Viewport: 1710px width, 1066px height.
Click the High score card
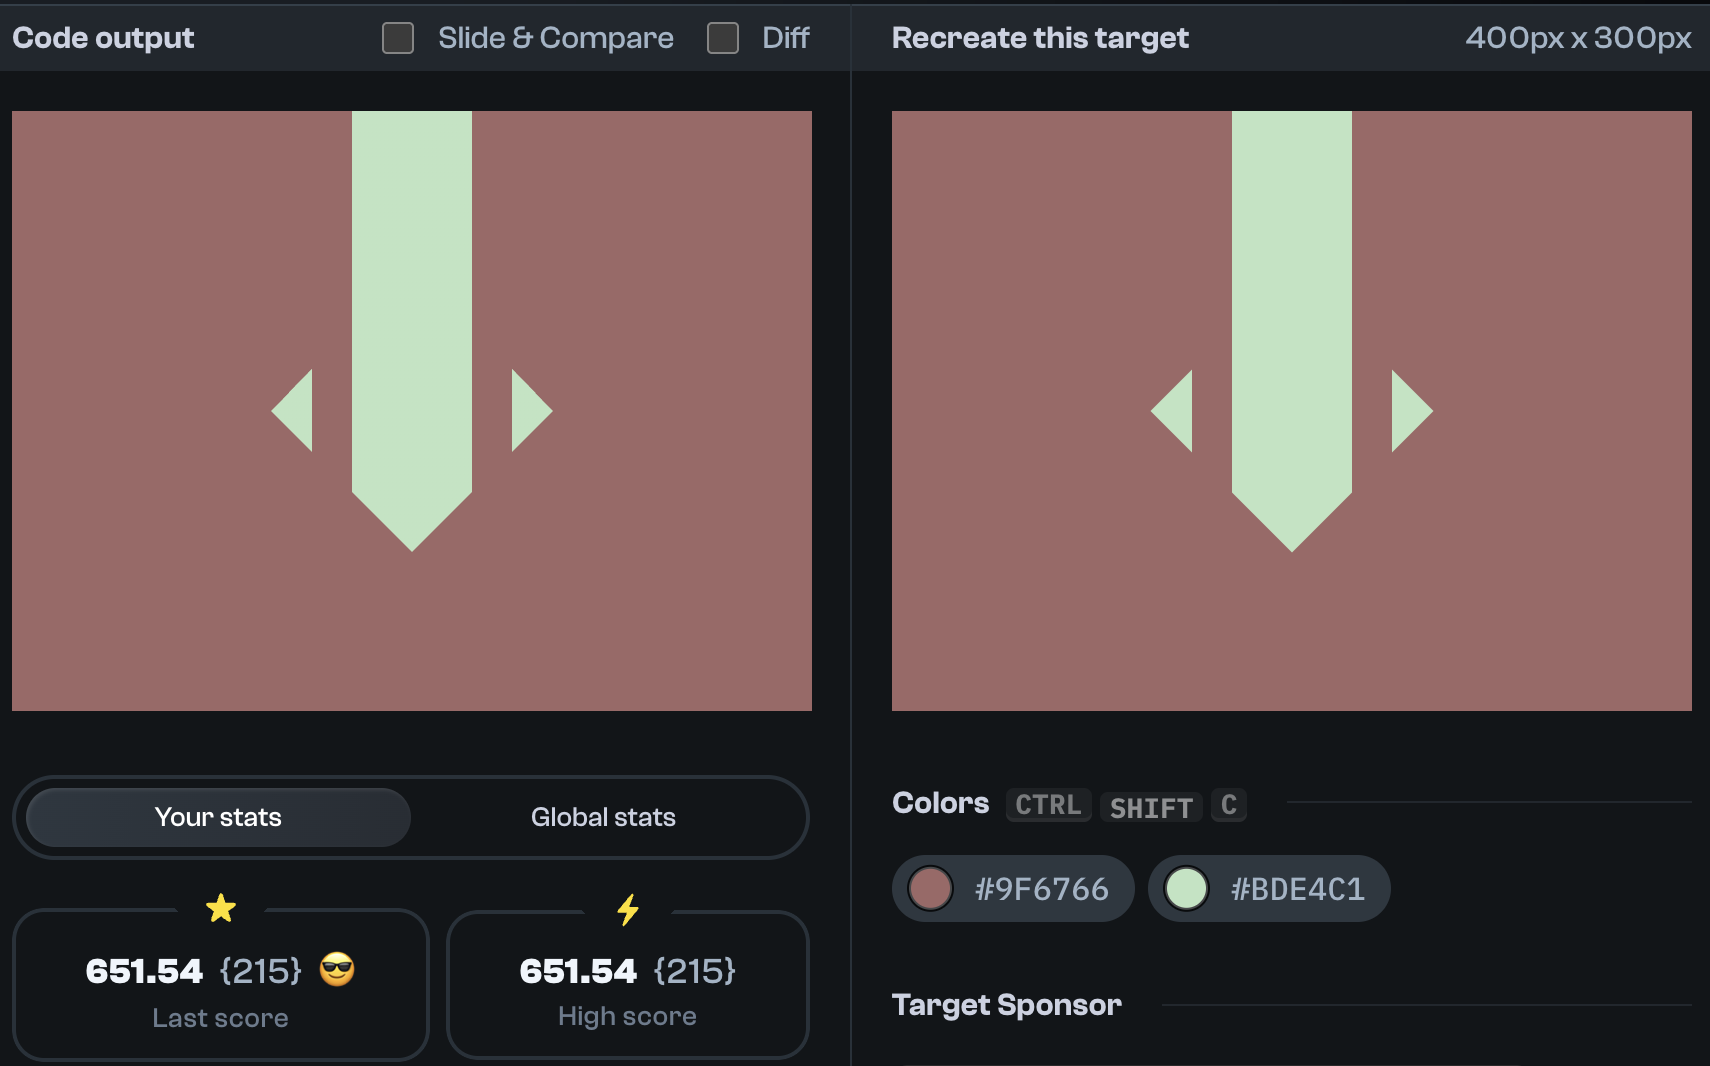pos(628,985)
